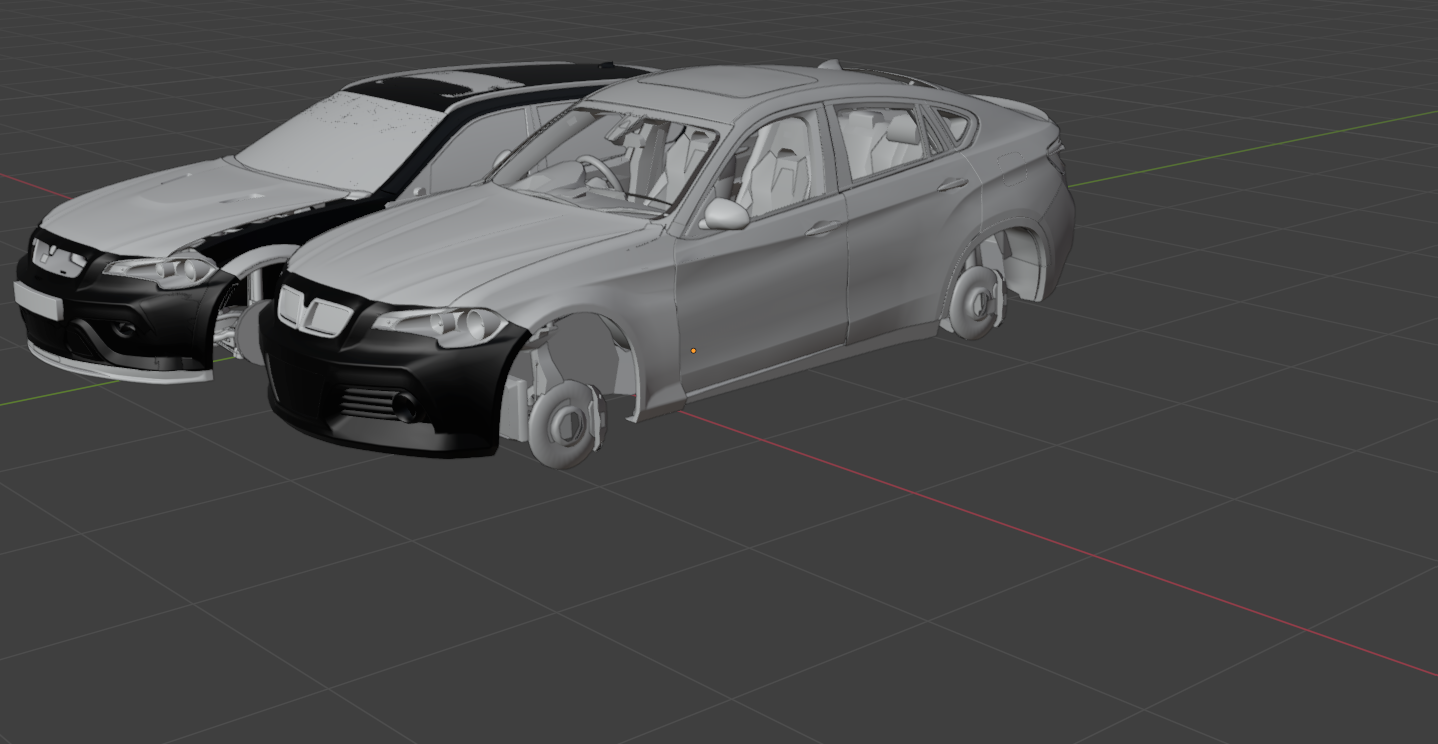The width and height of the screenshot is (1438, 744).
Task: Click the gray car's side mirror
Action: click(x=726, y=213)
